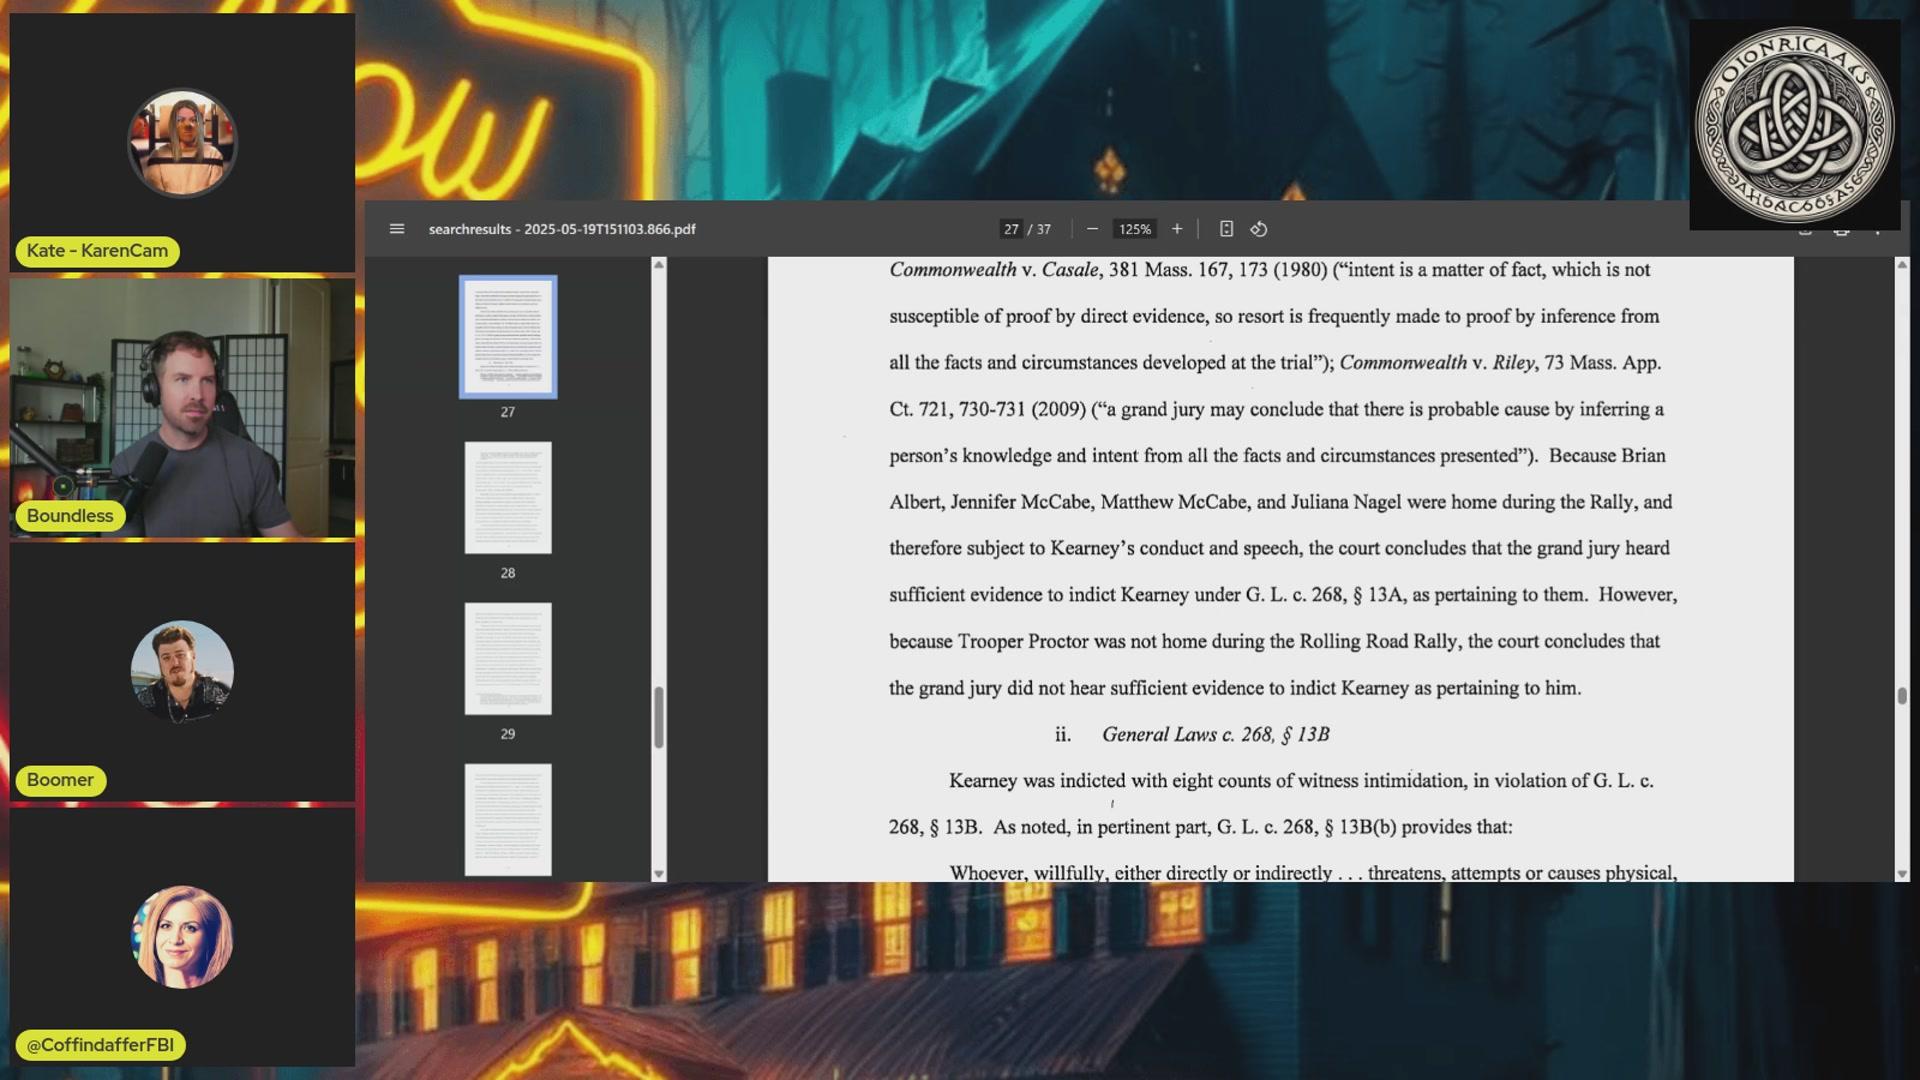Click the Celtic knot logo emblem
The image size is (1920, 1080).
pyautogui.click(x=1794, y=125)
